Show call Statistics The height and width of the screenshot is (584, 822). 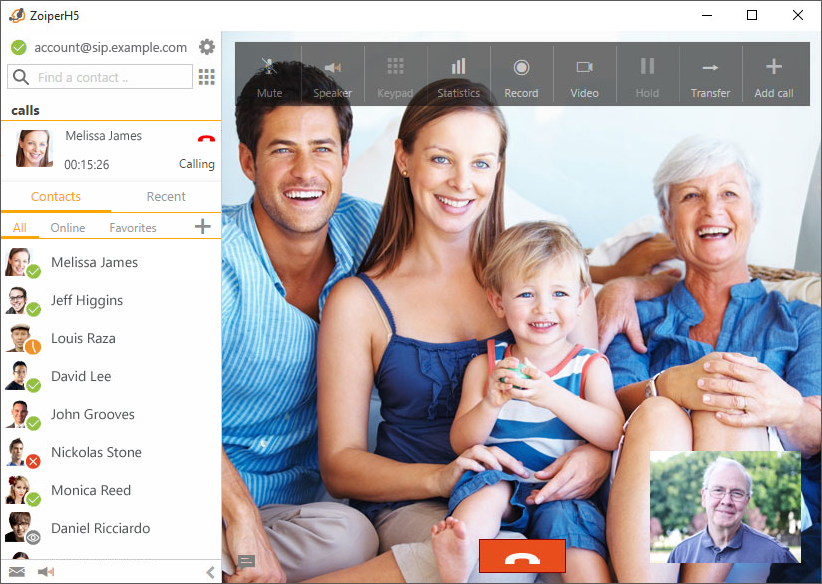pos(458,76)
